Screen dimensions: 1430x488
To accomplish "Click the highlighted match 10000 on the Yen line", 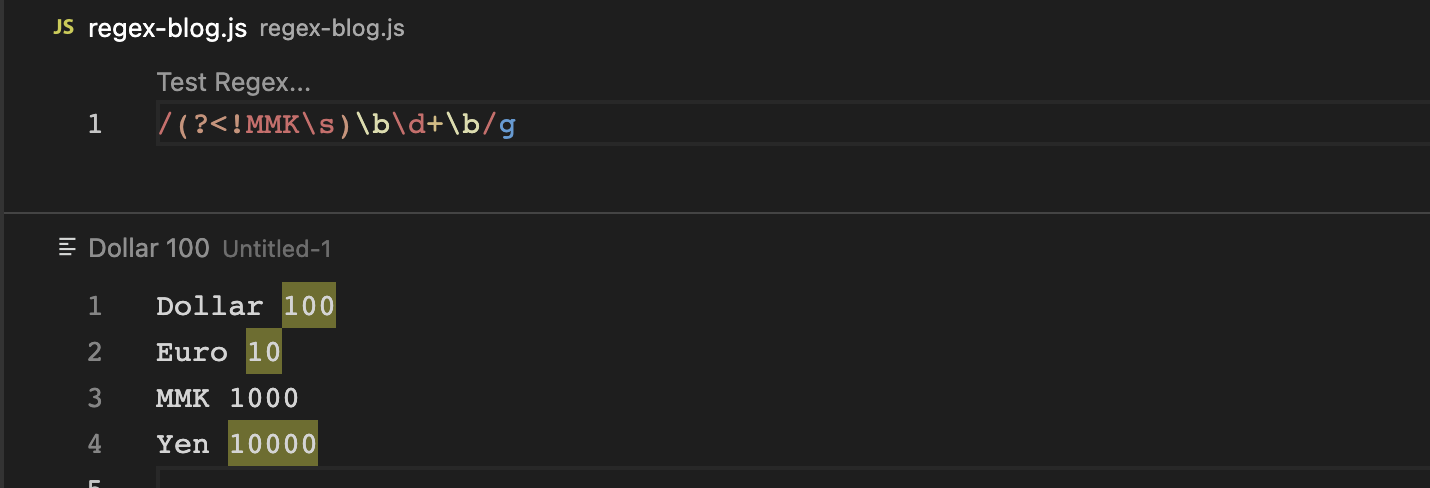I will (x=273, y=444).
